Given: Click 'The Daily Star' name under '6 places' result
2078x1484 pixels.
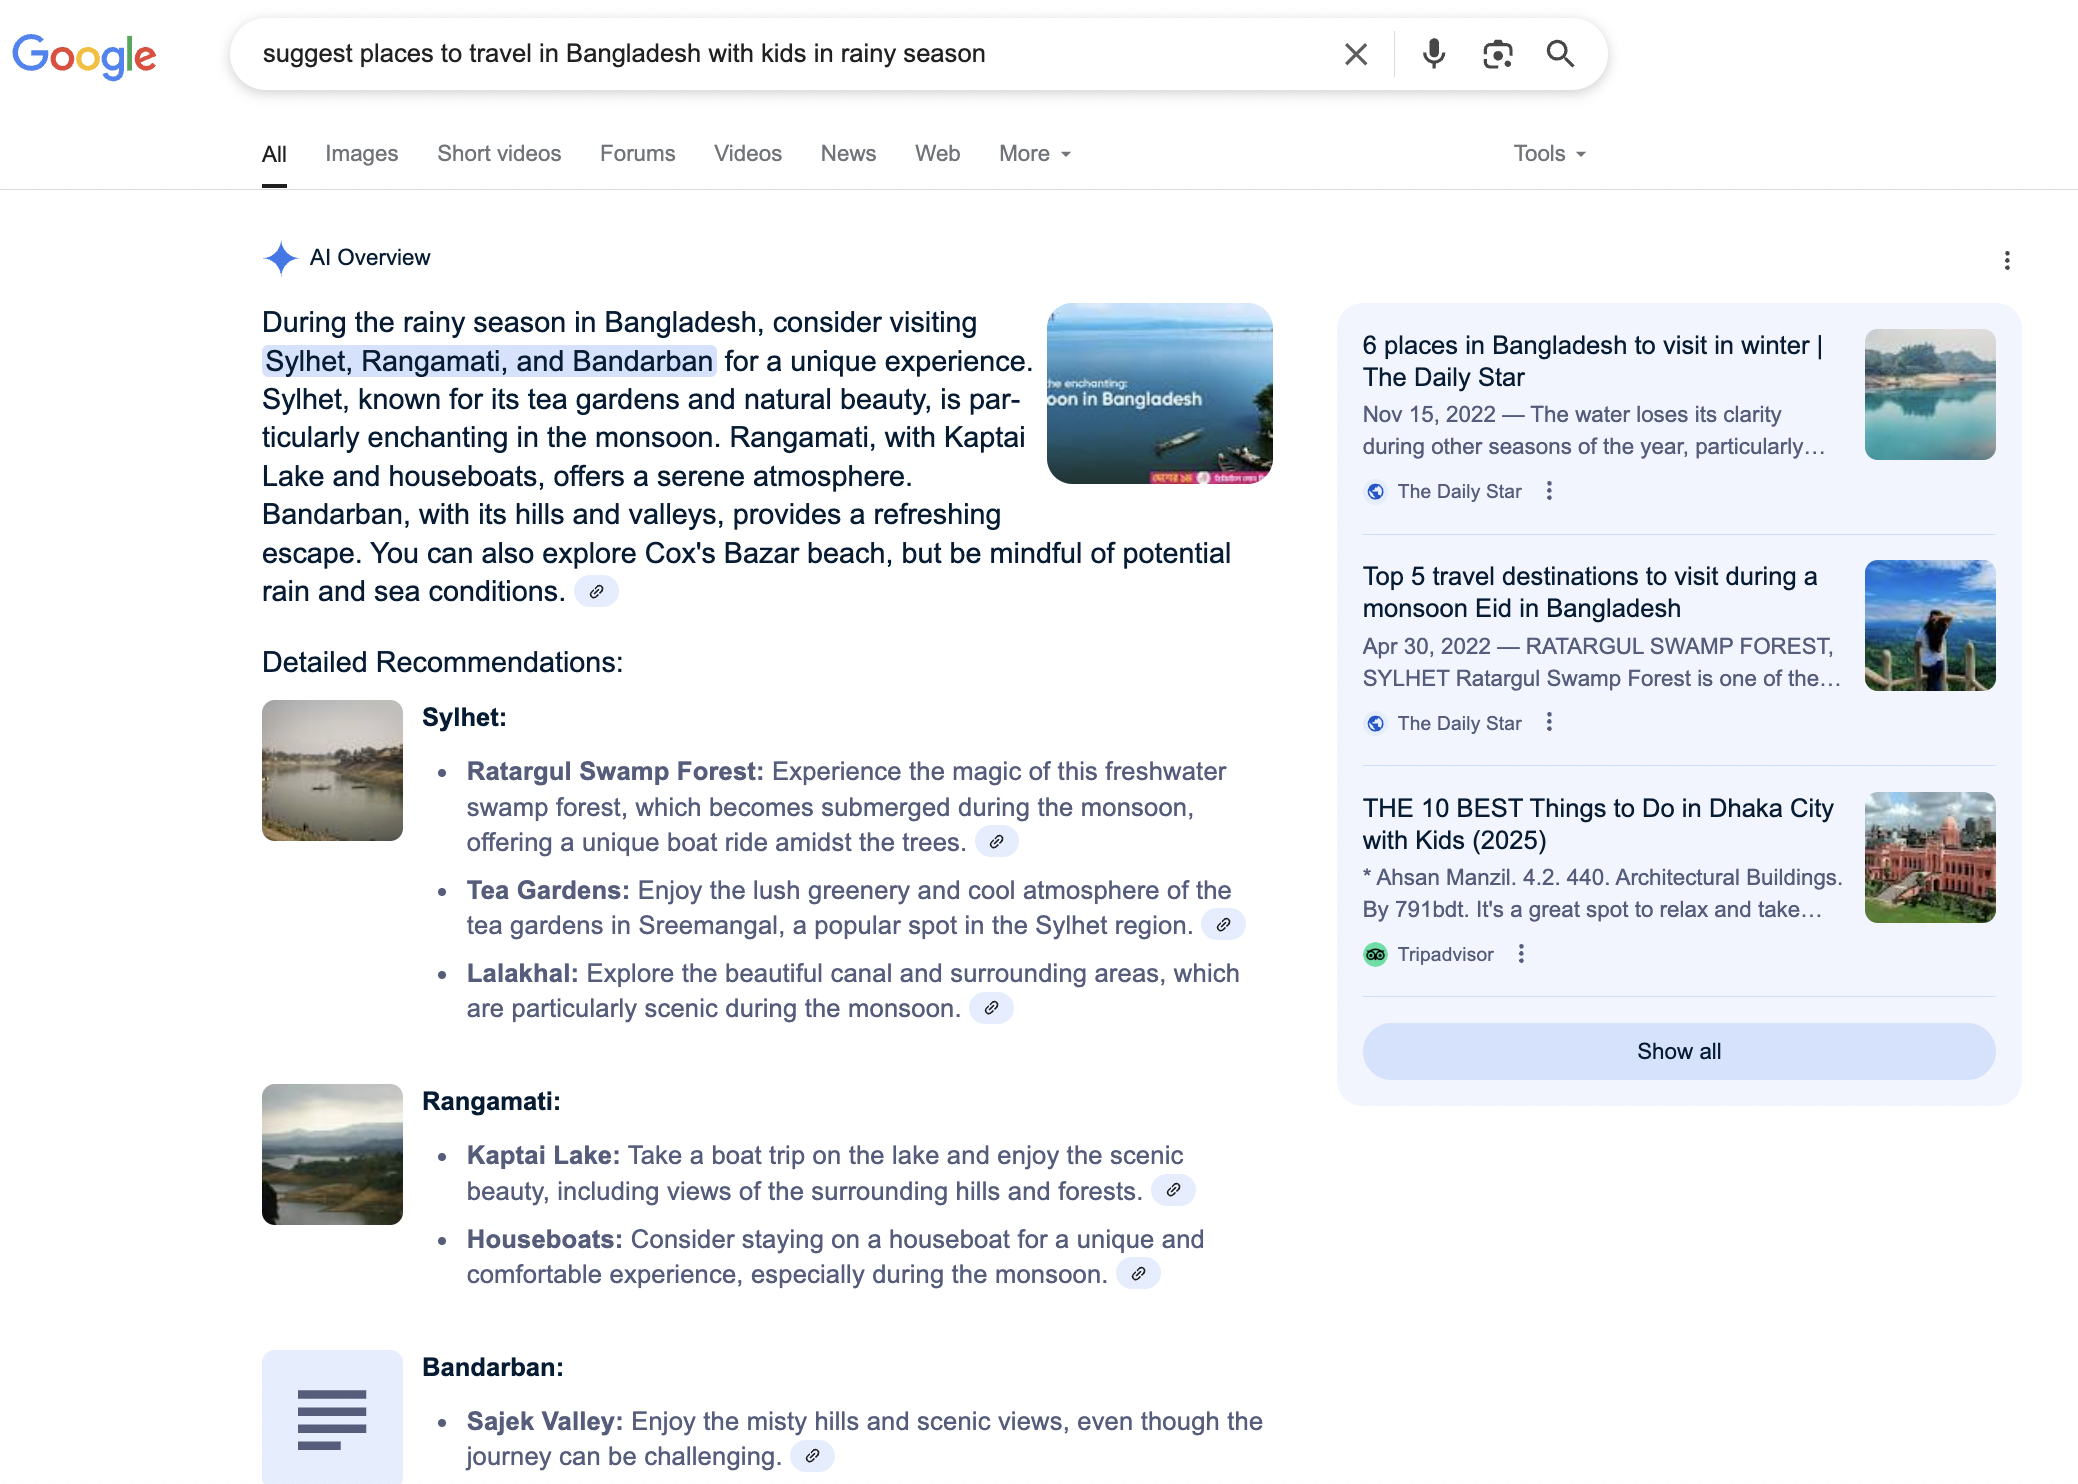Looking at the screenshot, I should tap(1459, 491).
